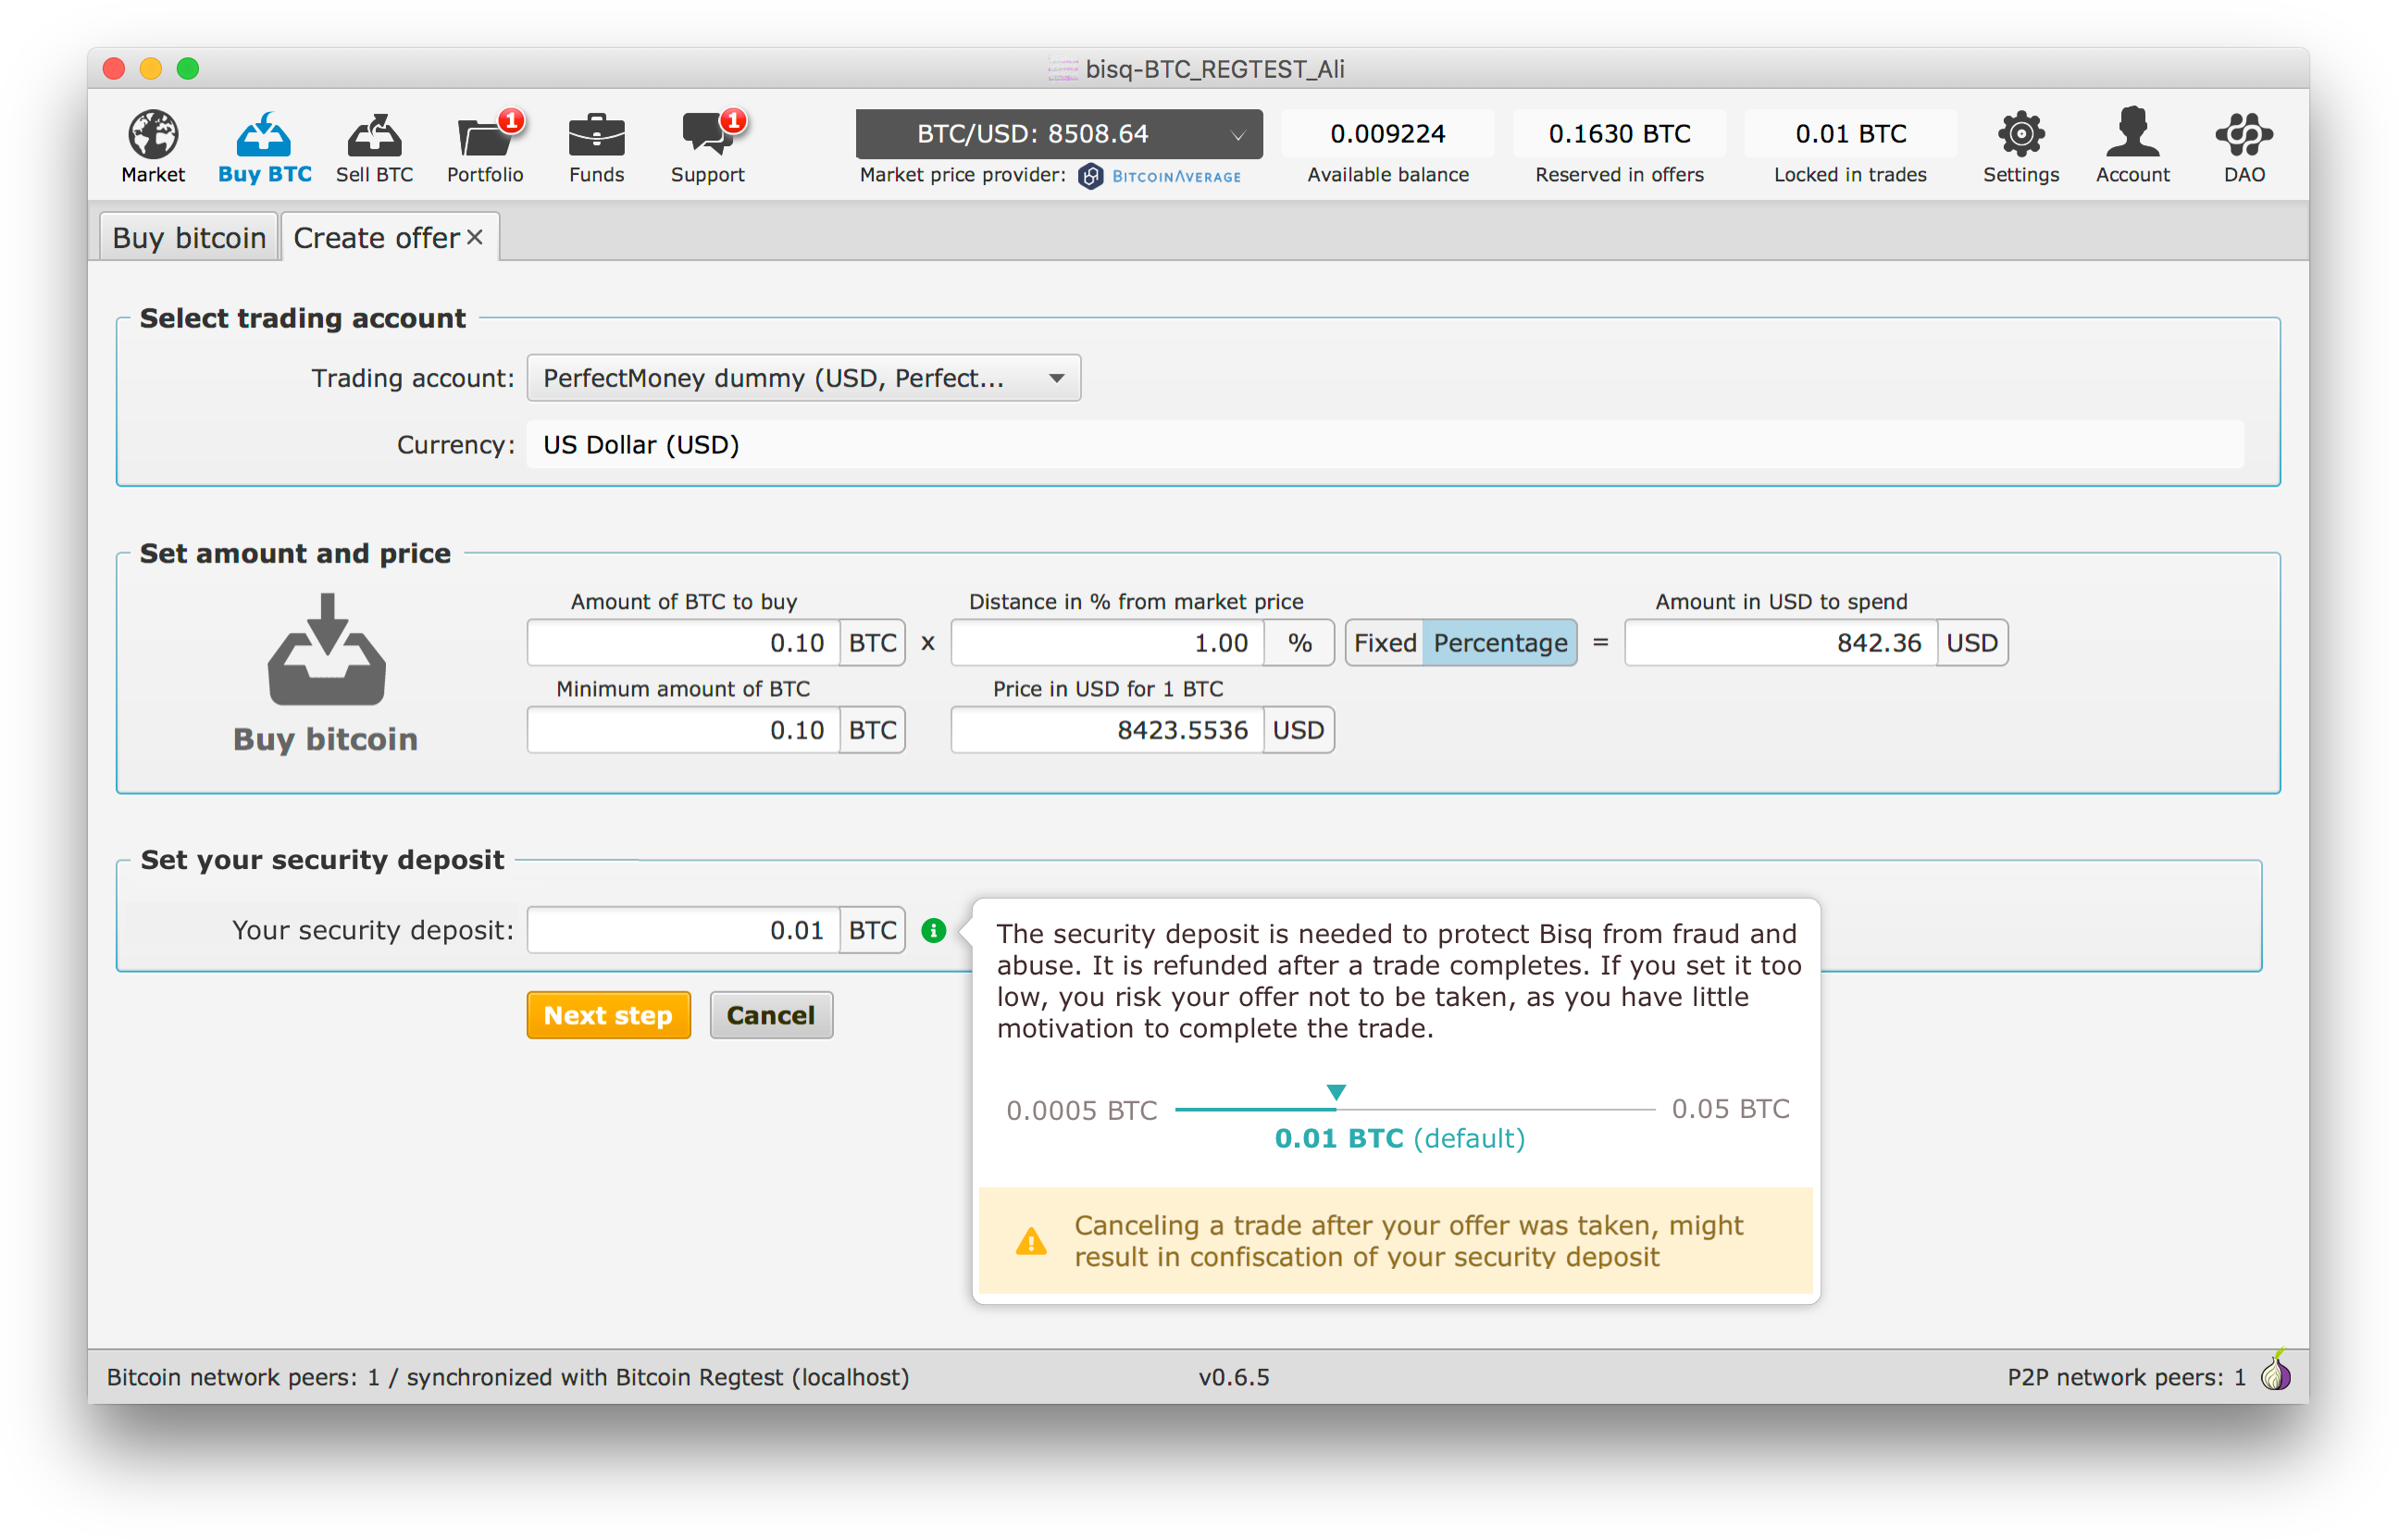The width and height of the screenshot is (2399, 1540).
Task: Close the Create offer tab
Action: coord(476,236)
